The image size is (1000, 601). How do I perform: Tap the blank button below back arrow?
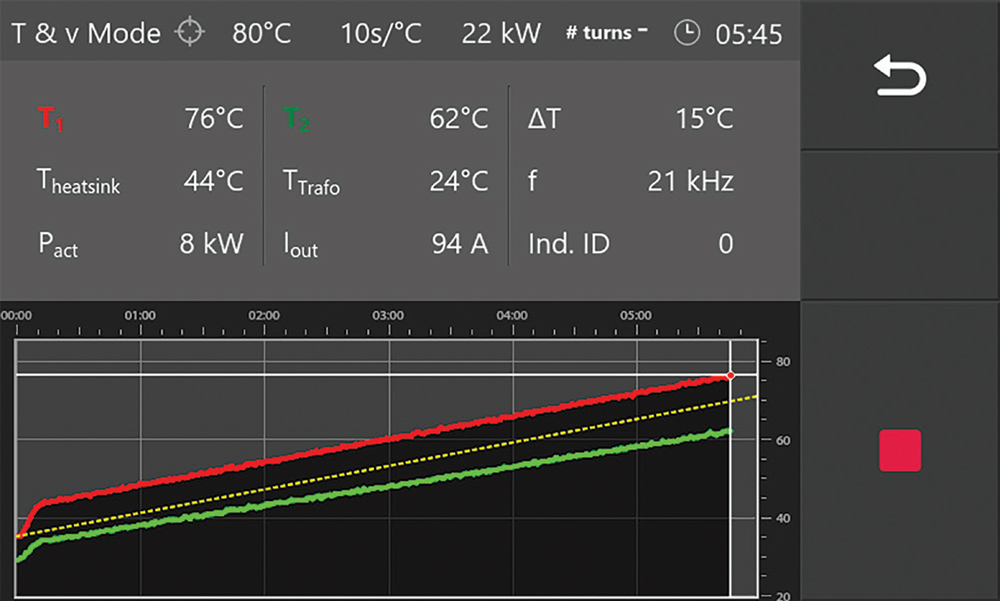click(x=901, y=226)
